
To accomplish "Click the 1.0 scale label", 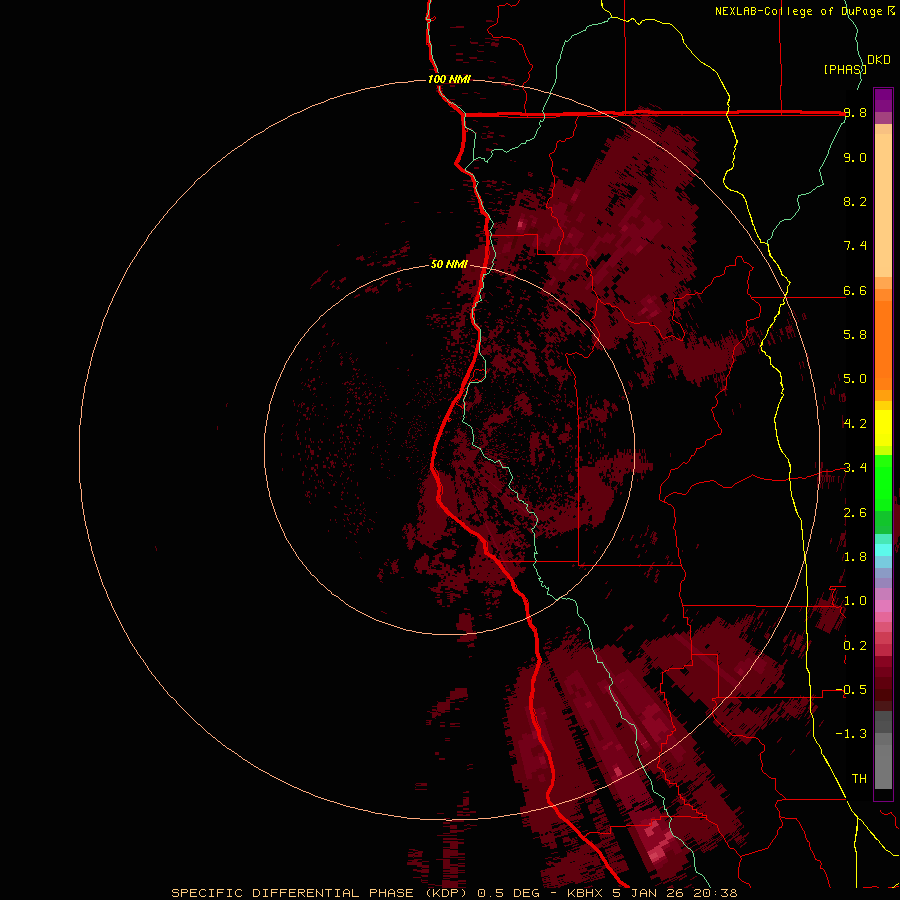I will [855, 601].
